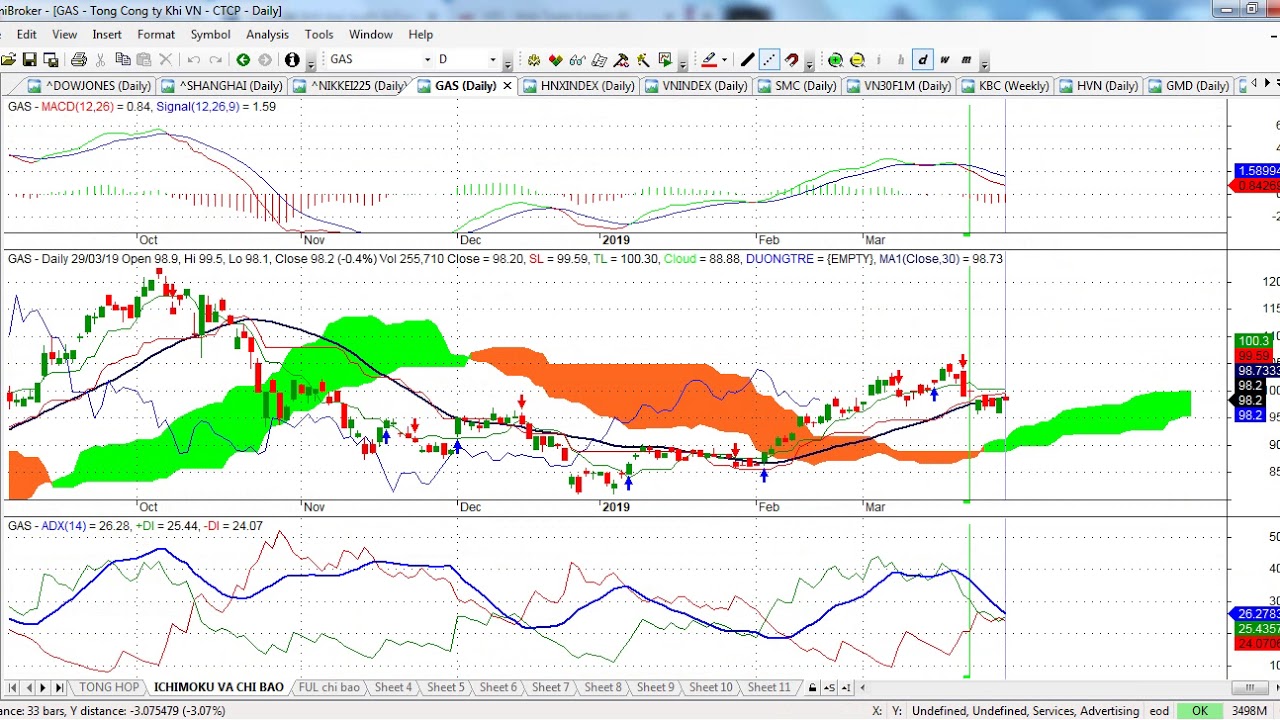Select the solid trend line drawing tool
This screenshot has width=1280, height=720.
(x=747, y=60)
